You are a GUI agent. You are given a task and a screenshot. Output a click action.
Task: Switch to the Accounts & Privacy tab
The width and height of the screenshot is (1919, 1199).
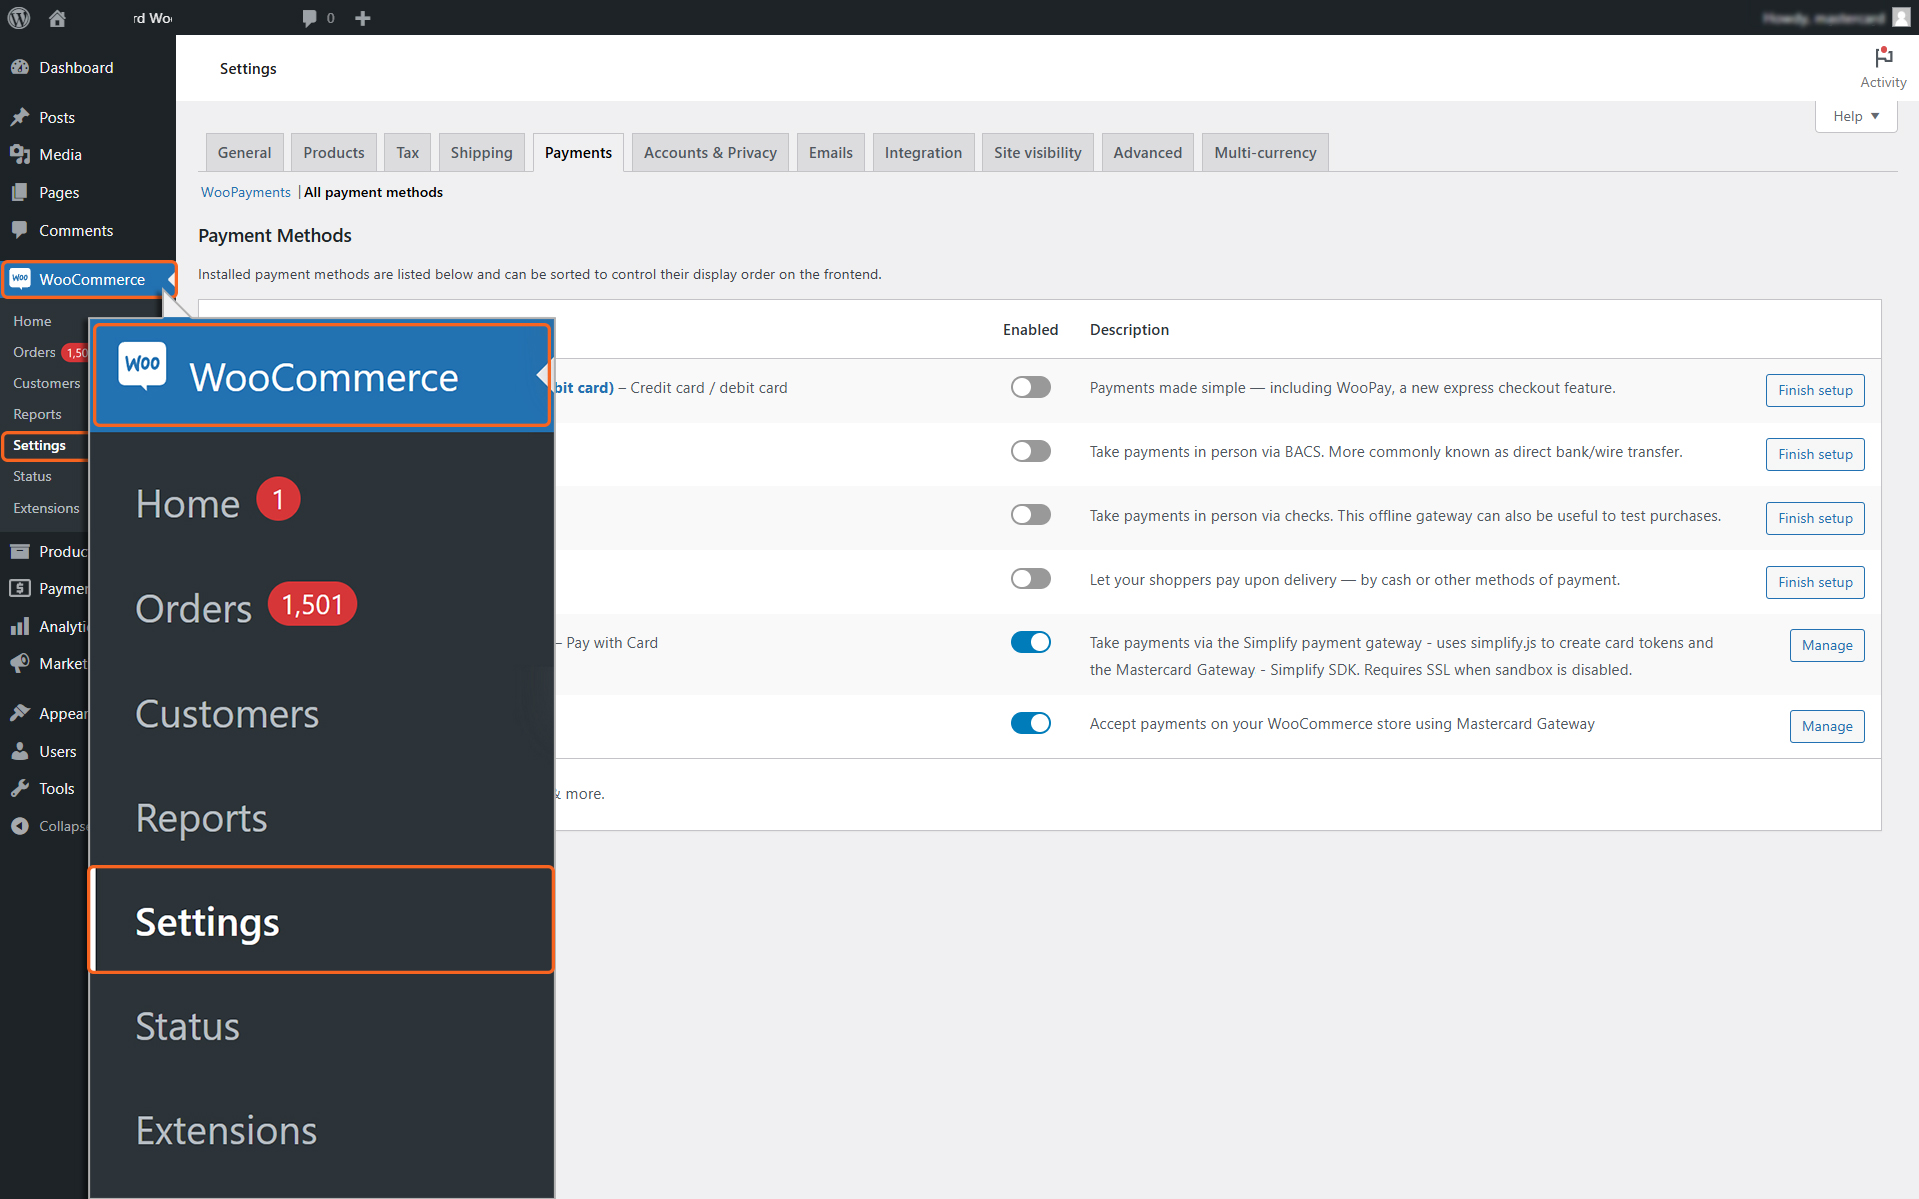(710, 152)
